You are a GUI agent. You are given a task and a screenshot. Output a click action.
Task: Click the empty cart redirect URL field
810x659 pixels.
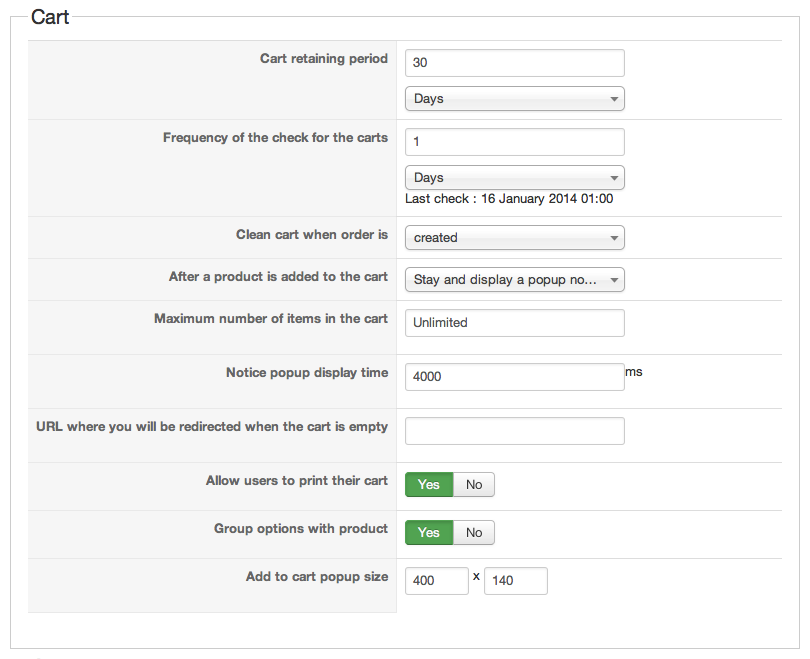(514, 431)
